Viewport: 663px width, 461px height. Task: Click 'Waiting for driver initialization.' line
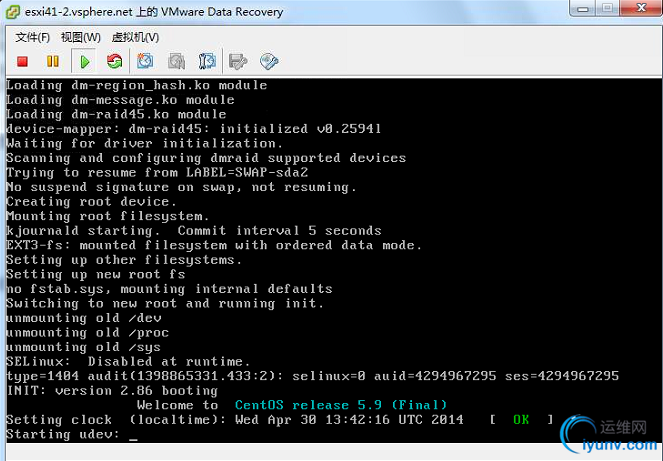(144, 143)
